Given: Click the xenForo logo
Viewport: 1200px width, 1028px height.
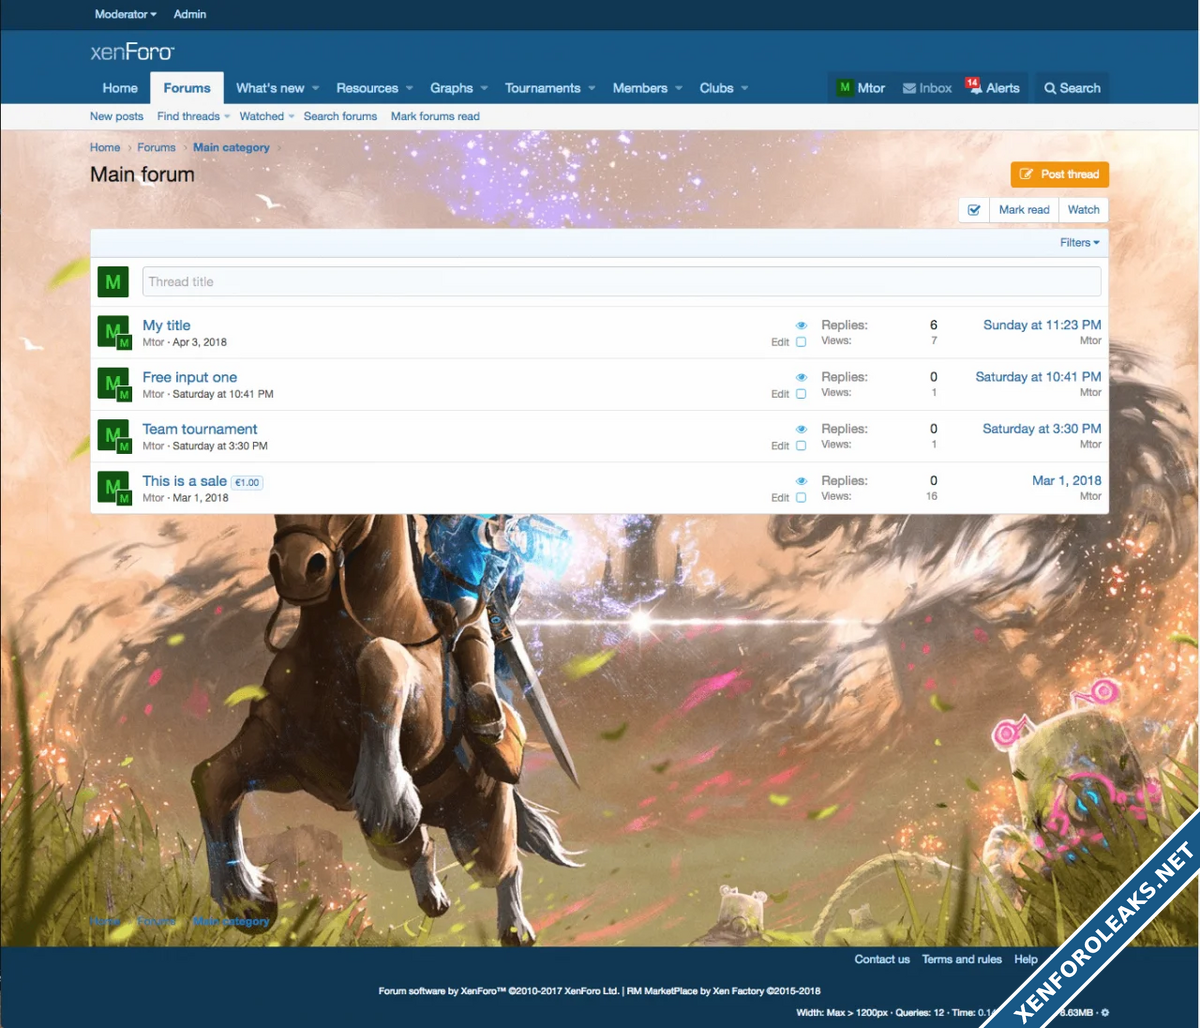Looking at the screenshot, I should pyautogui.click(x=132, y=52).
